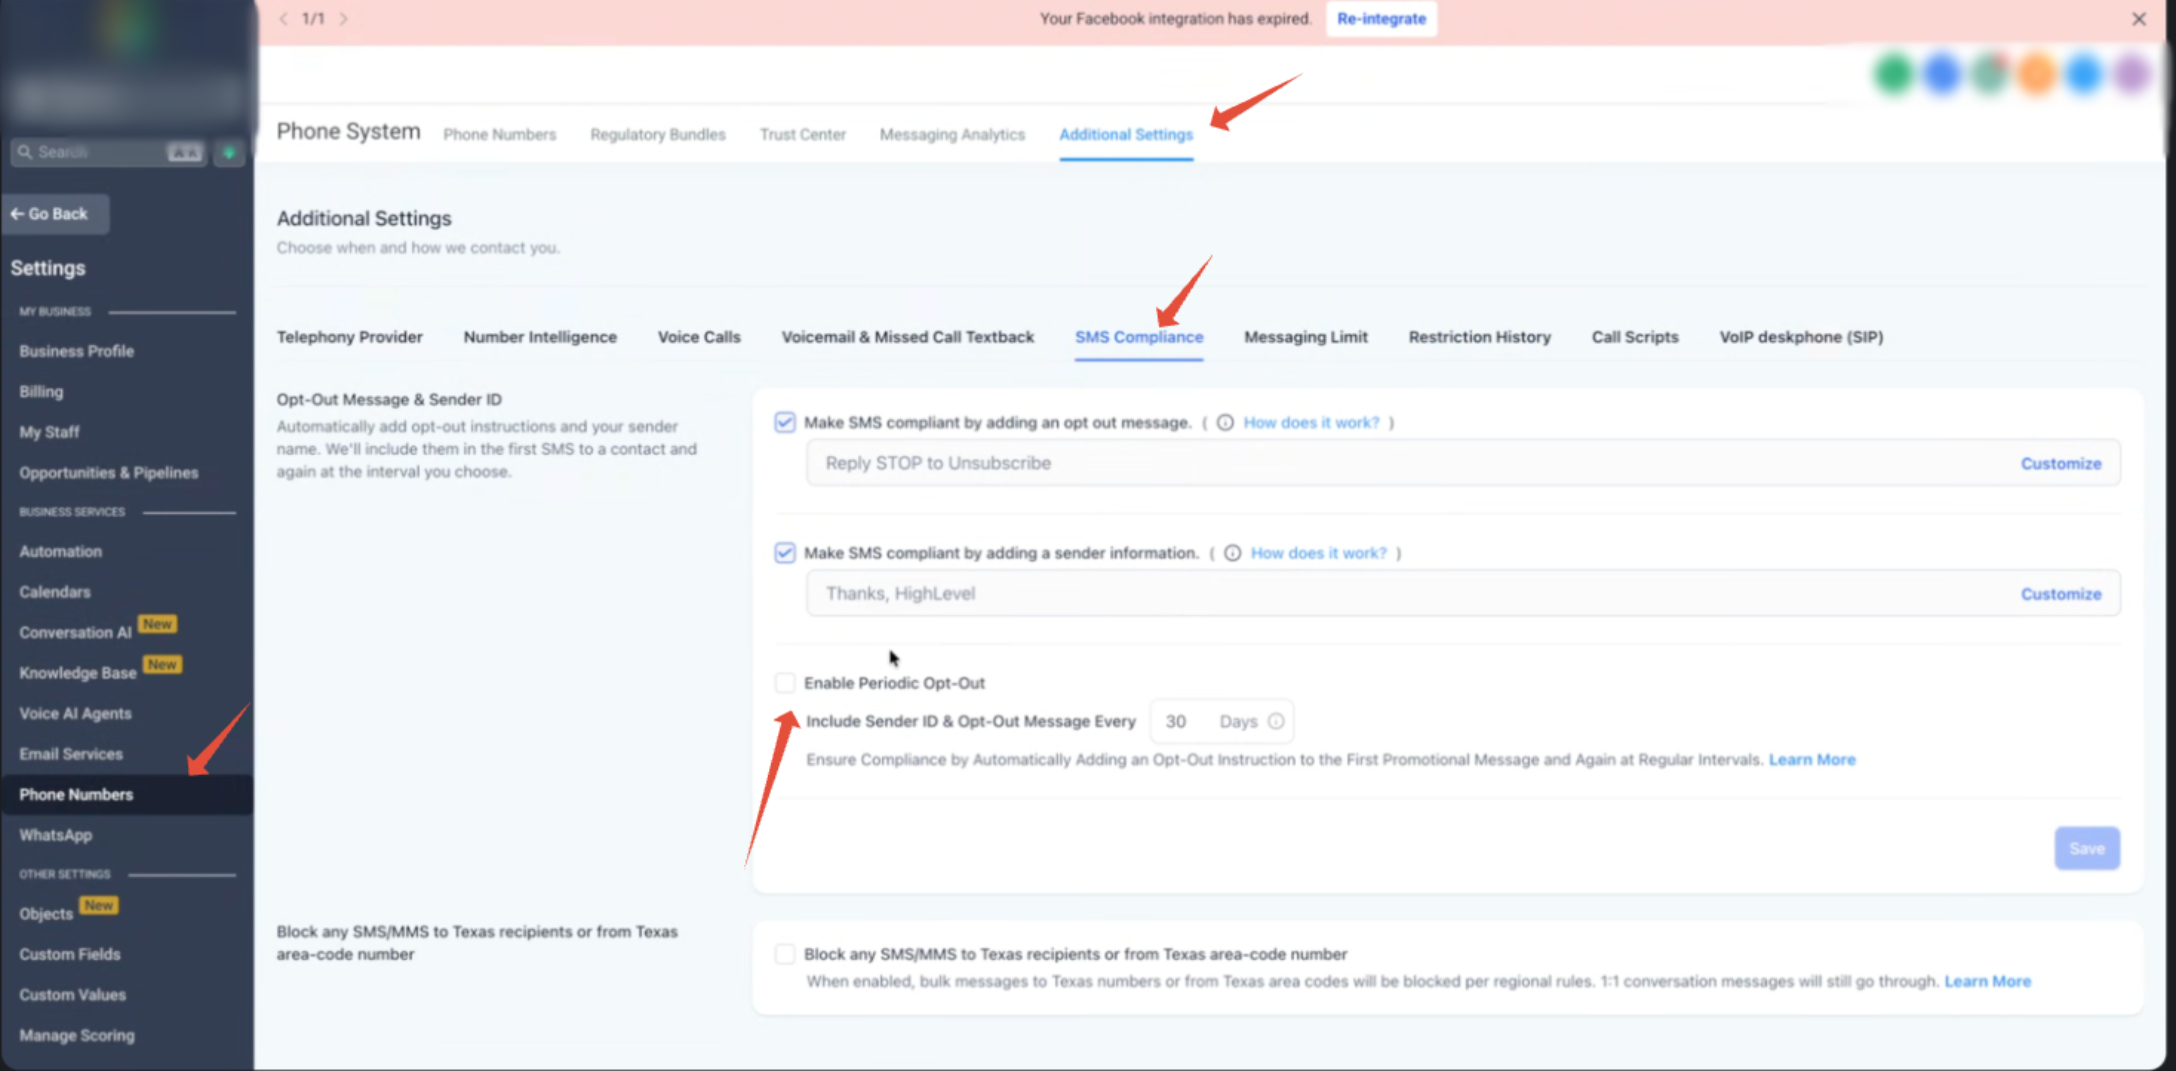
Task: Open Objects in sidebar
Action: click(x=46, y=914)
